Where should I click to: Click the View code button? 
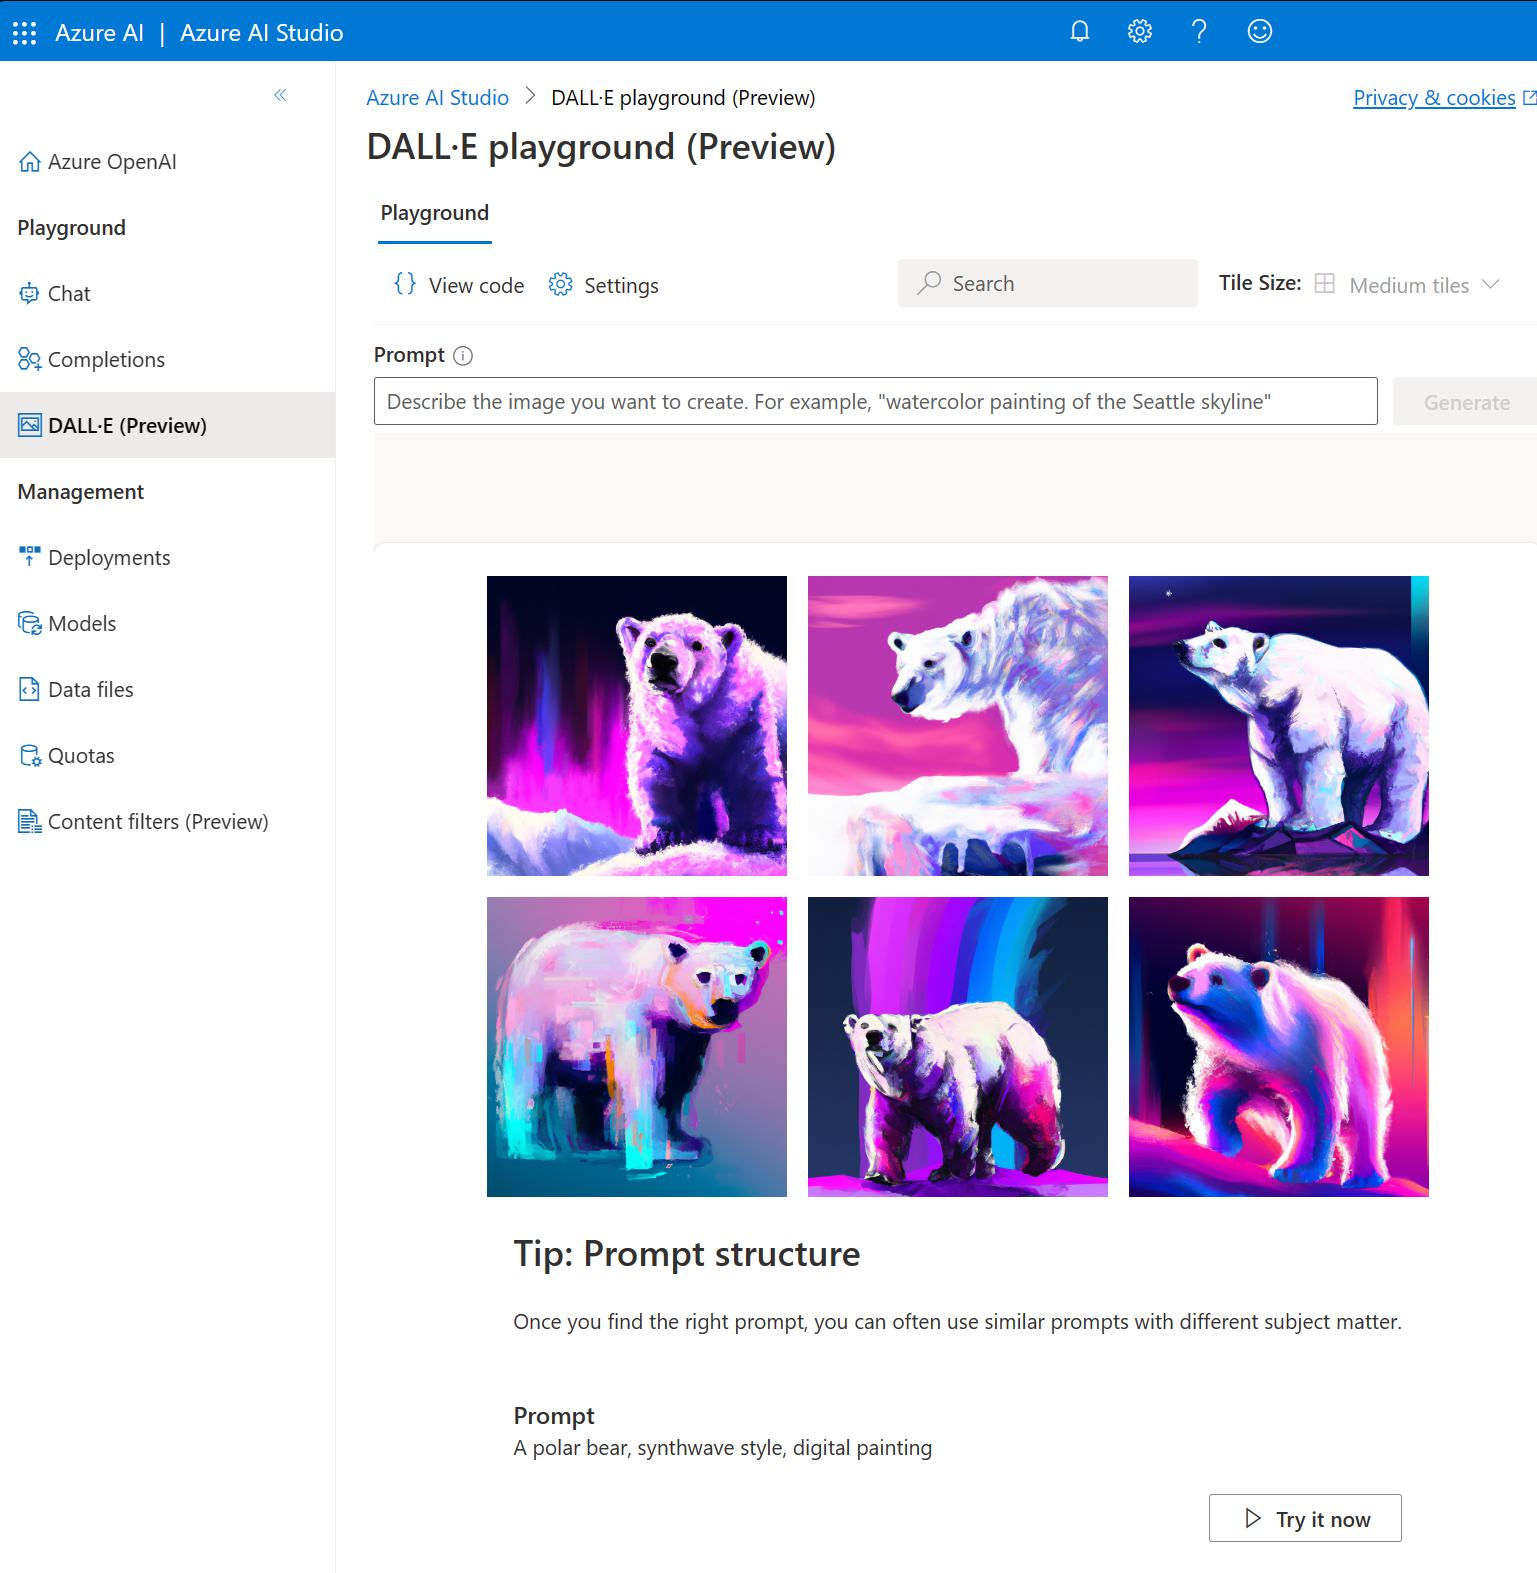tap(459, 285)
